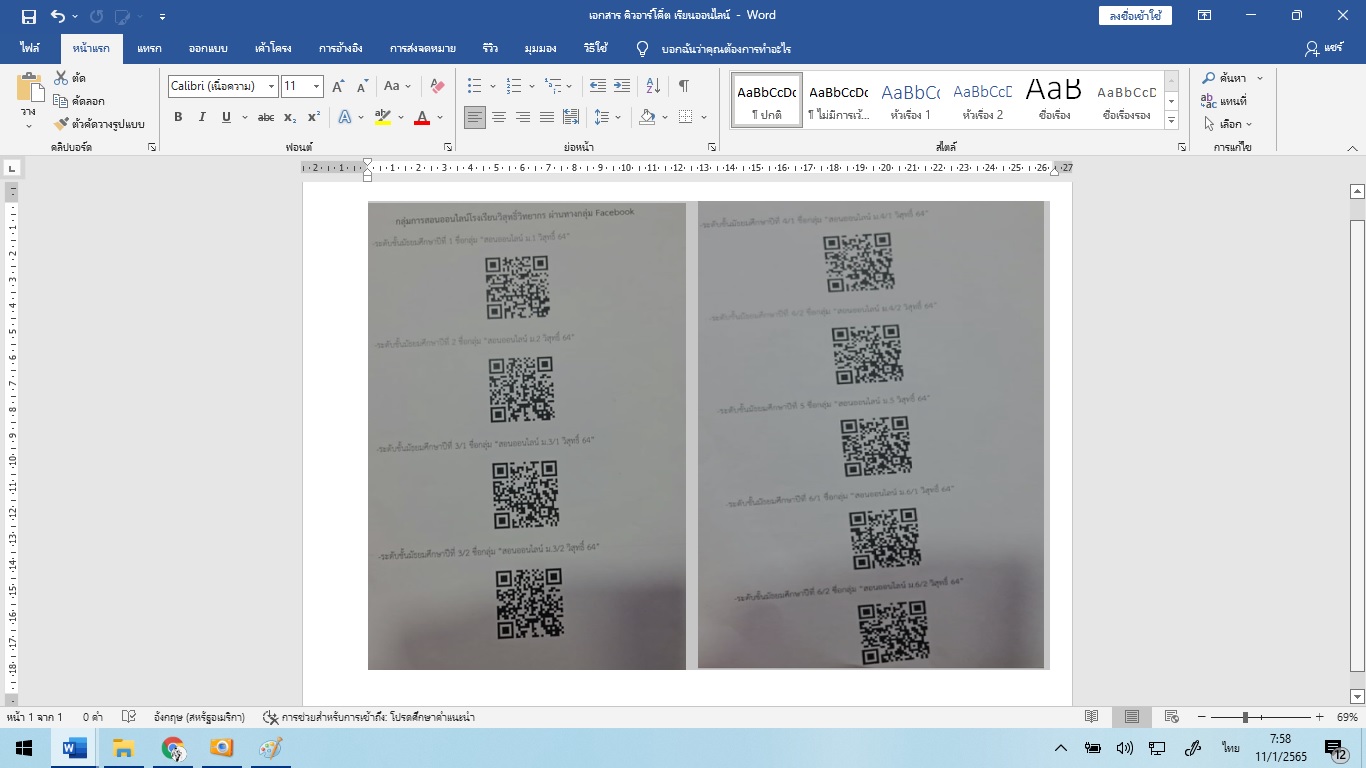Switch to Web Layout view in status bar

point(1171,717)
